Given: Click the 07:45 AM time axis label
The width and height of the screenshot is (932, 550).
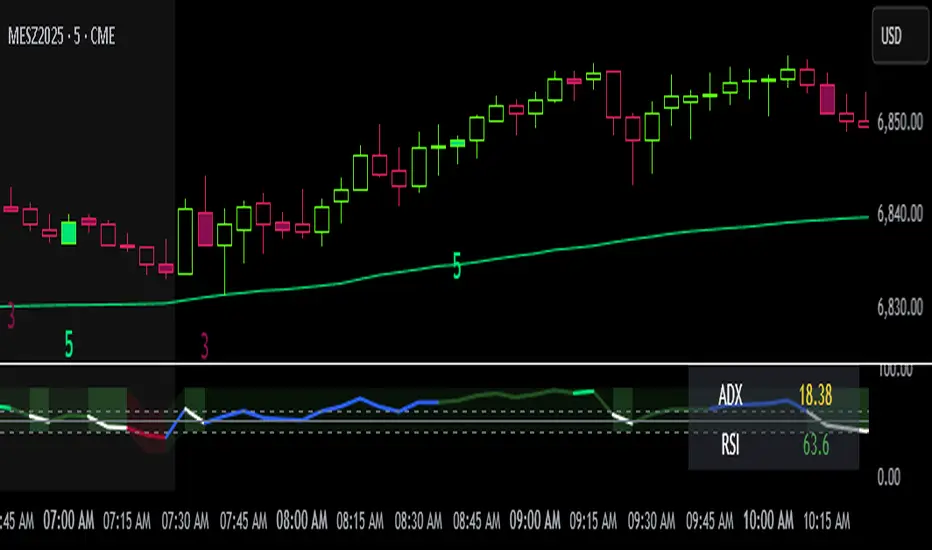Looking at the screenshot, I should click(x=243, y=521).
